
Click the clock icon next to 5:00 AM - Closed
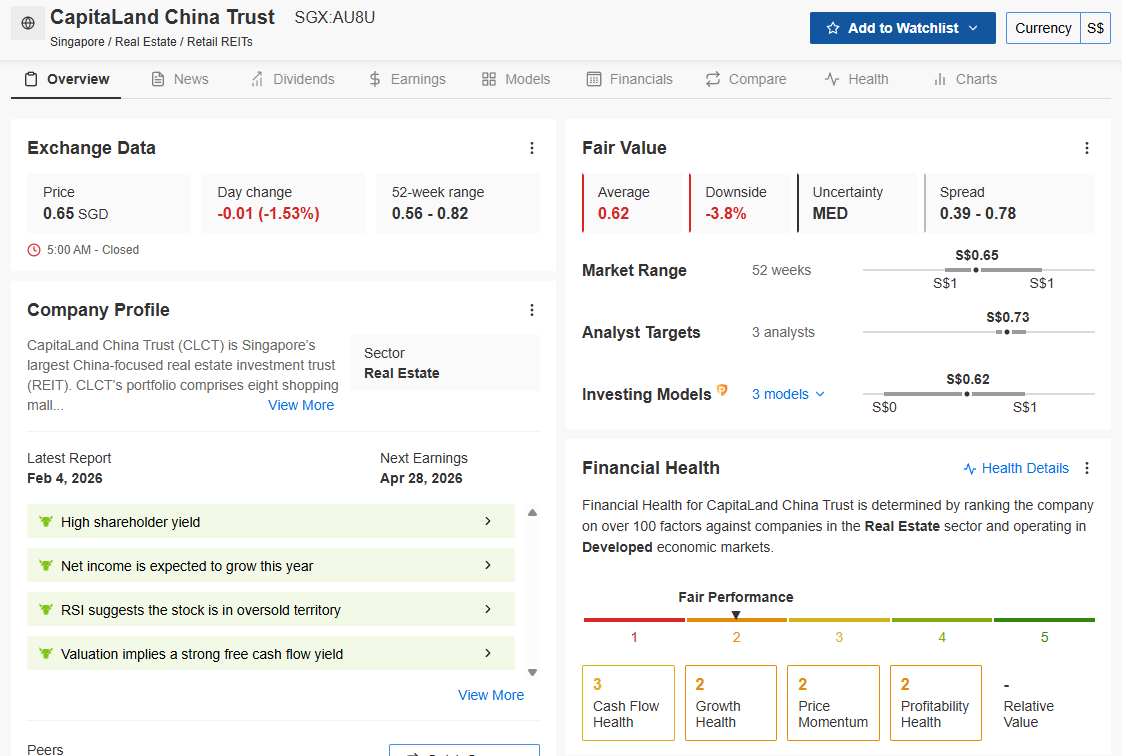coord(34,250)
